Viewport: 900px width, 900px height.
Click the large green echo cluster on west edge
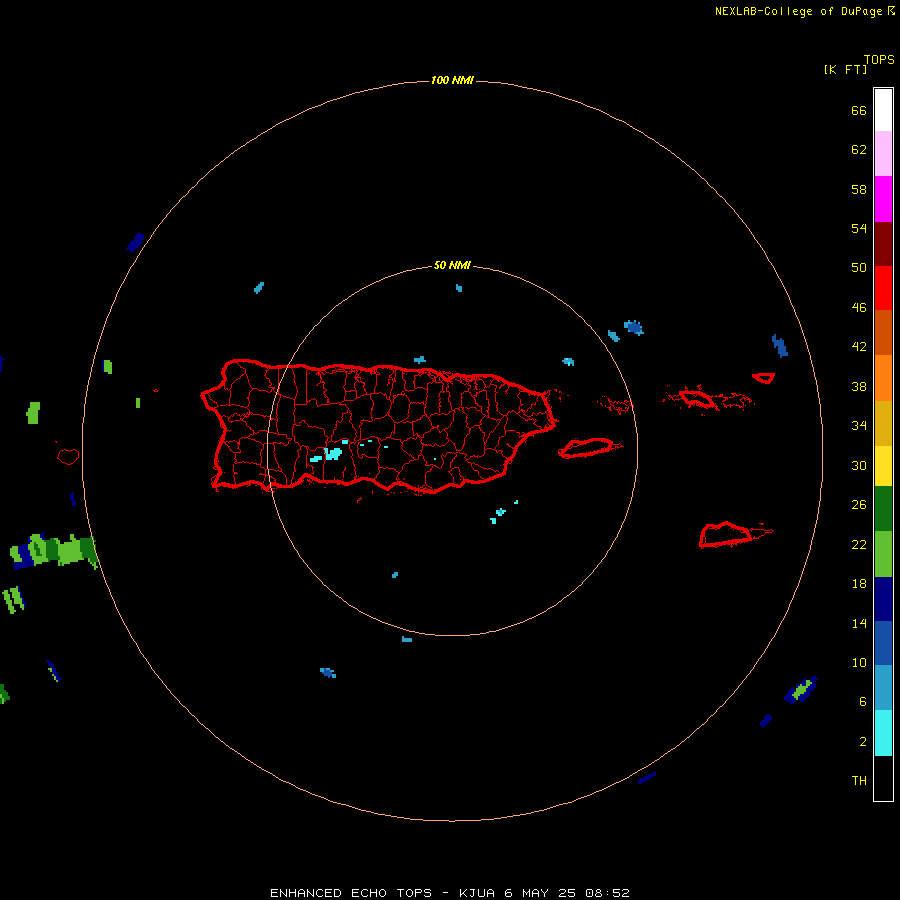point(54,551)
